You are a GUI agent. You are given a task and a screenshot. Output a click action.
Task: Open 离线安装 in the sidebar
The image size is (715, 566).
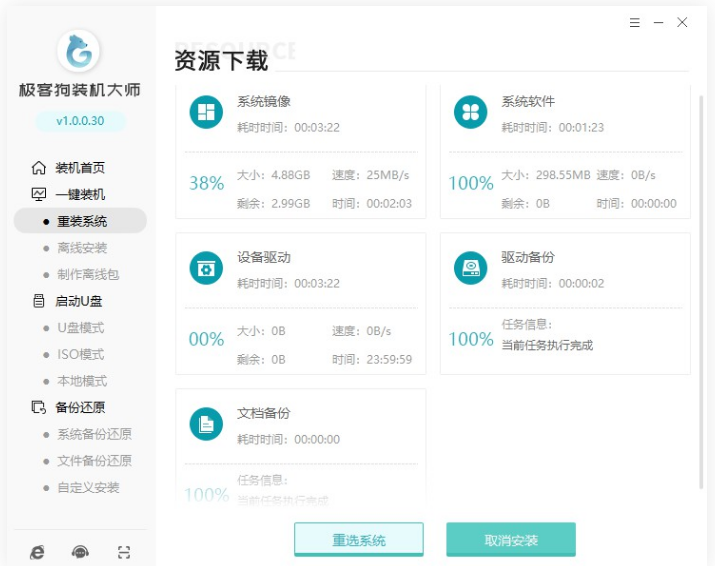tap(81, 248)
